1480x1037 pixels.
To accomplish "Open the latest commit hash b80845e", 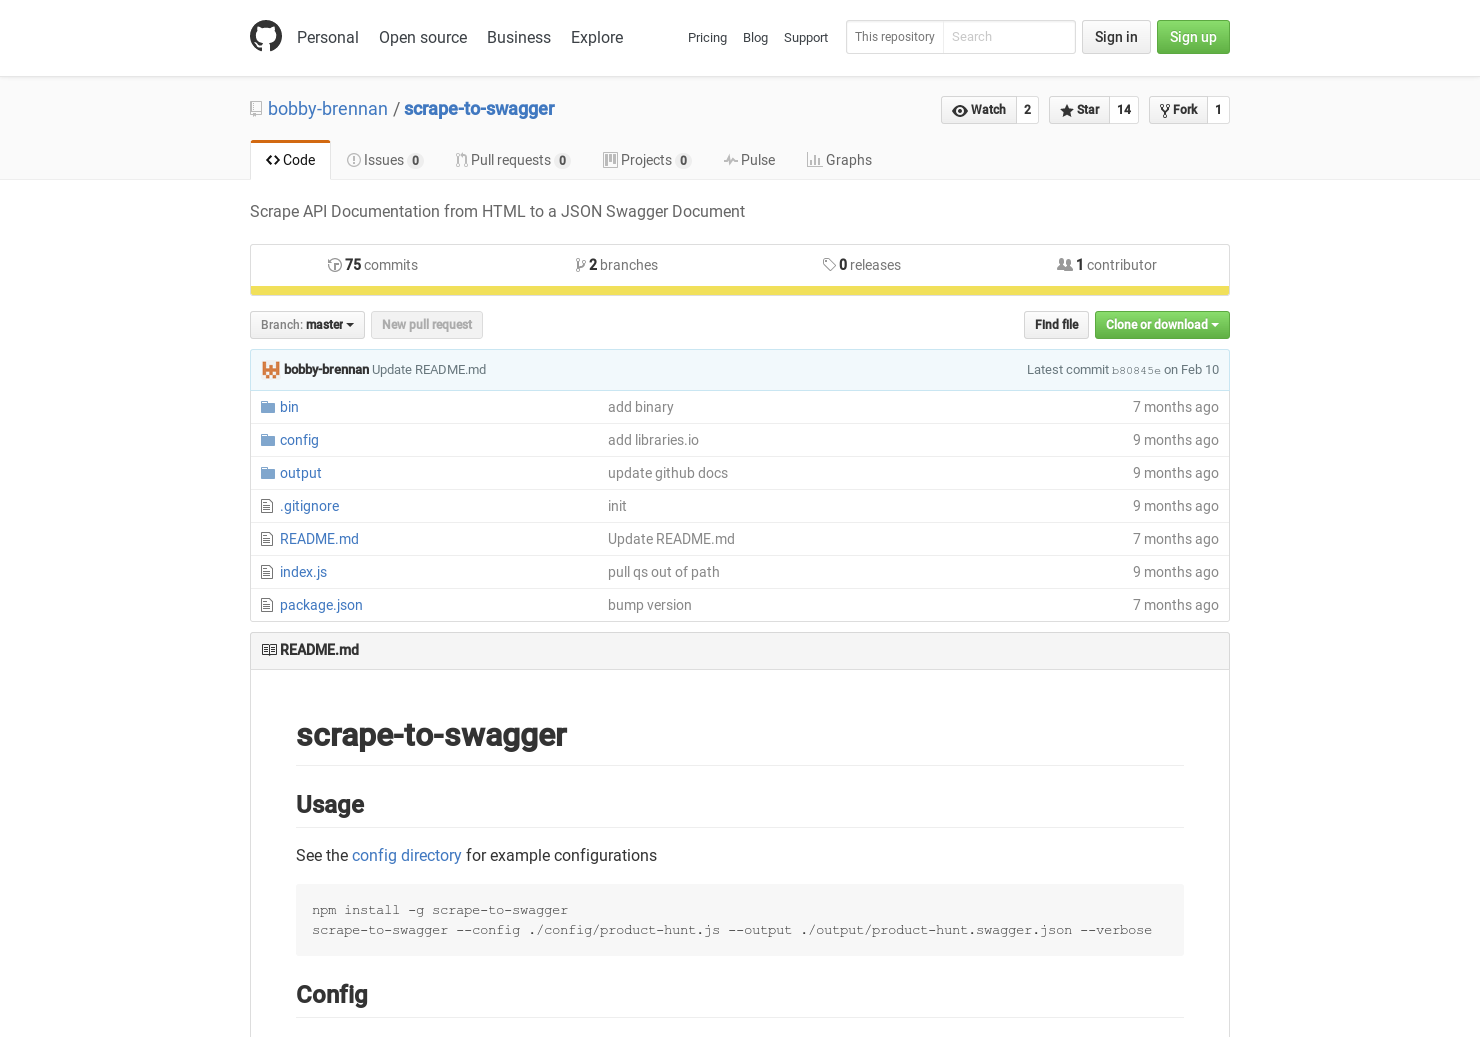I will pyautogui.click(x=1136, y=371).
